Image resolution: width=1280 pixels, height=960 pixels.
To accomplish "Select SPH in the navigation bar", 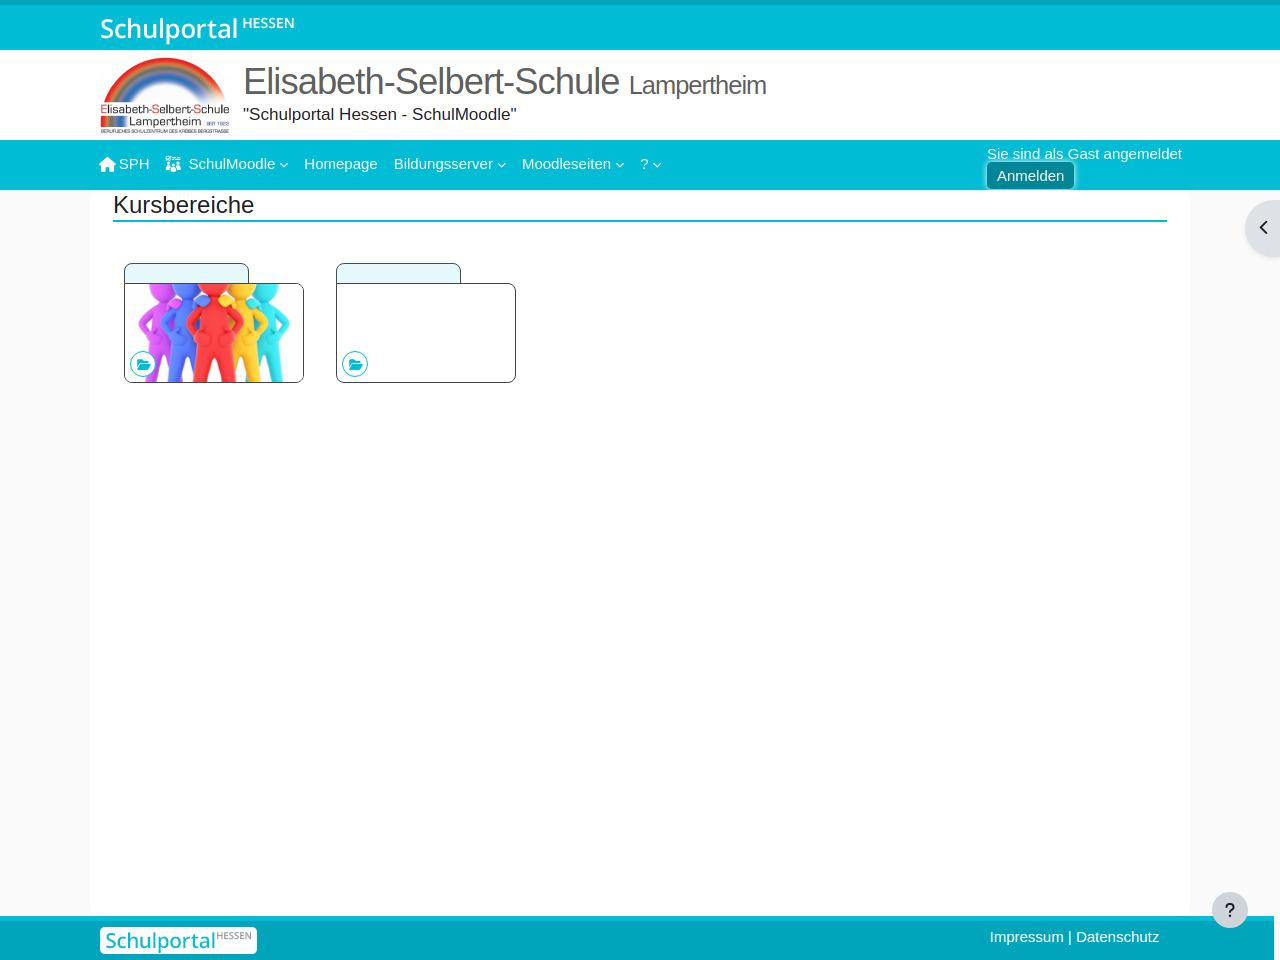I will coord(134,164).
